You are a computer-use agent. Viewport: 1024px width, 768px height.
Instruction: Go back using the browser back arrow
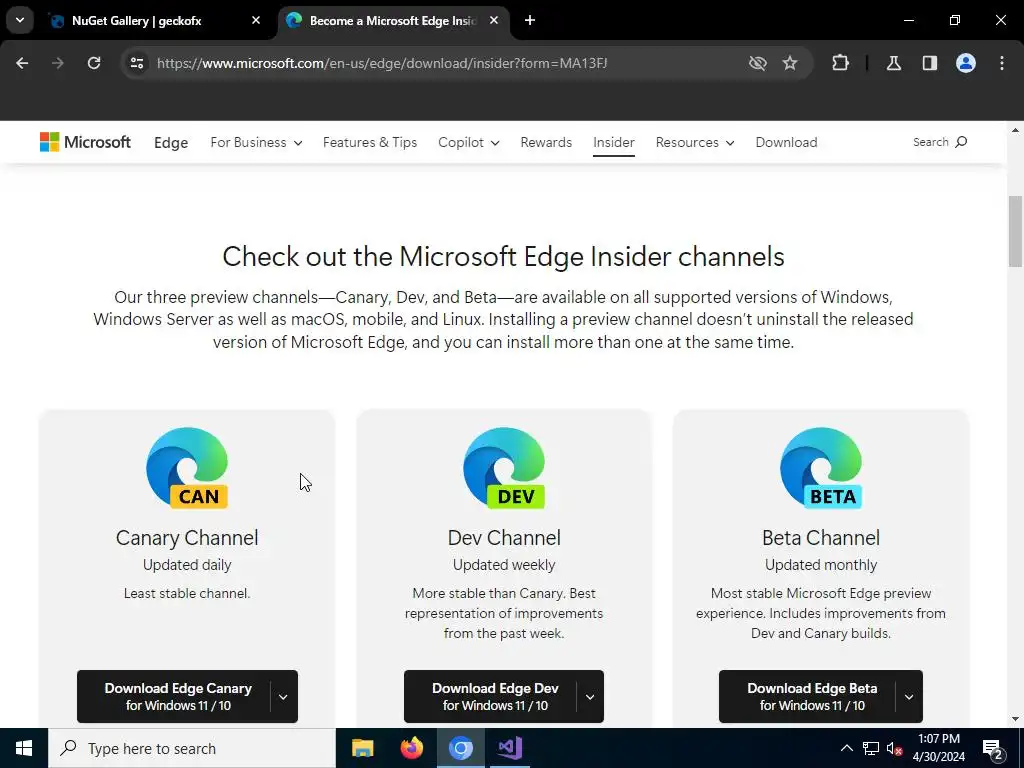pyautogui.click(x=22, y=63)
